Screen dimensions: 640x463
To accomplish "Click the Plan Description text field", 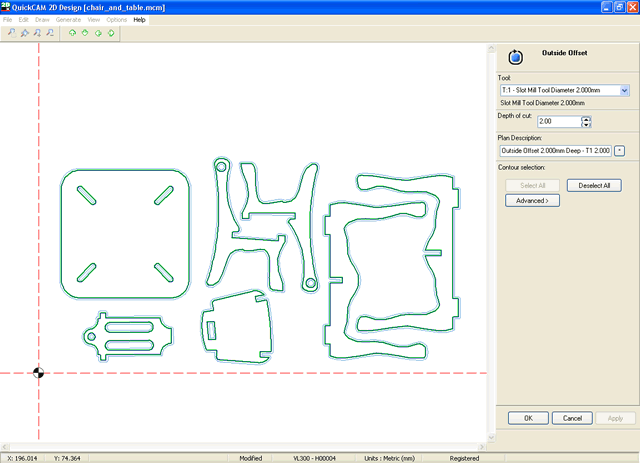I will pyautogui.click(x=556, y=151).
